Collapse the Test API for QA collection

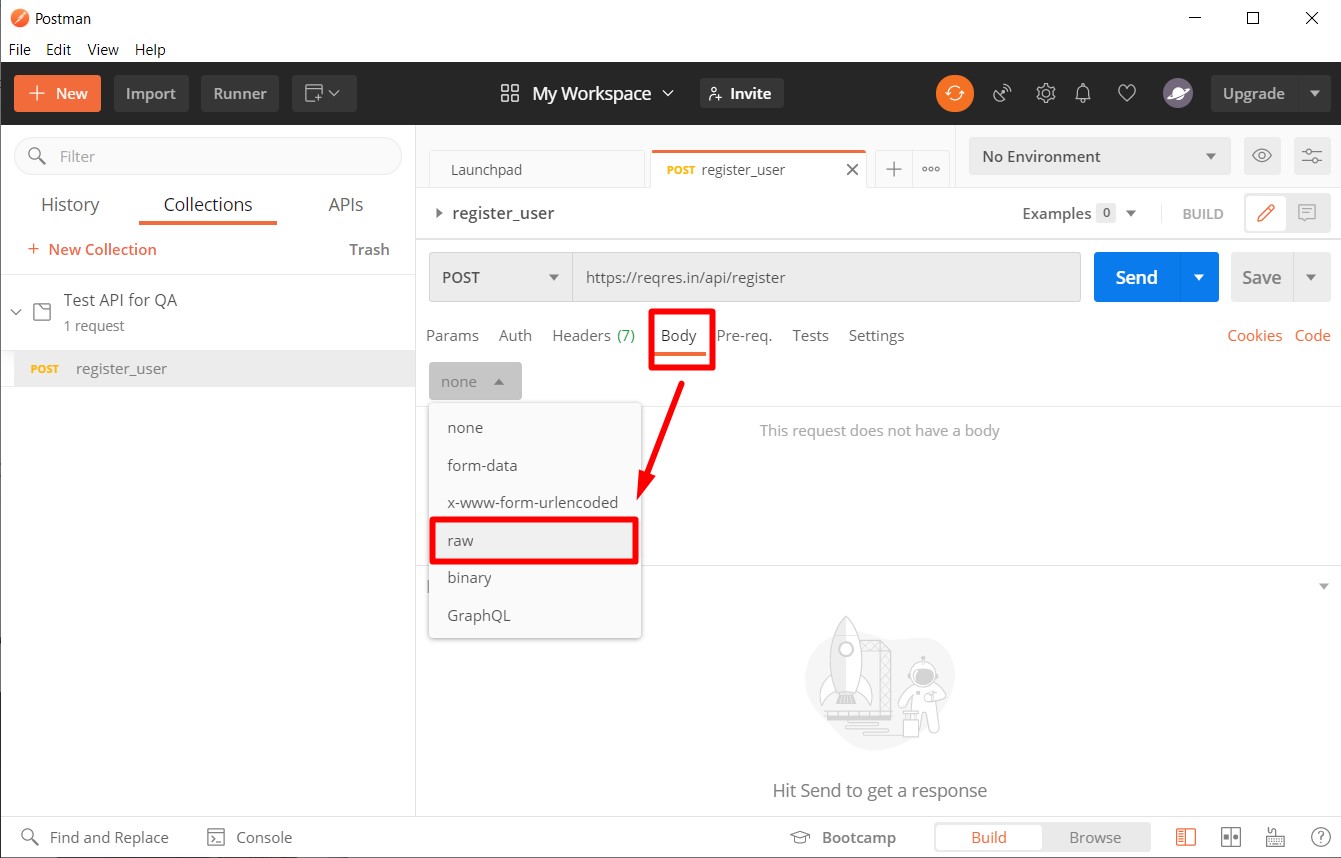pyautogui.click(x=16, y=312)
